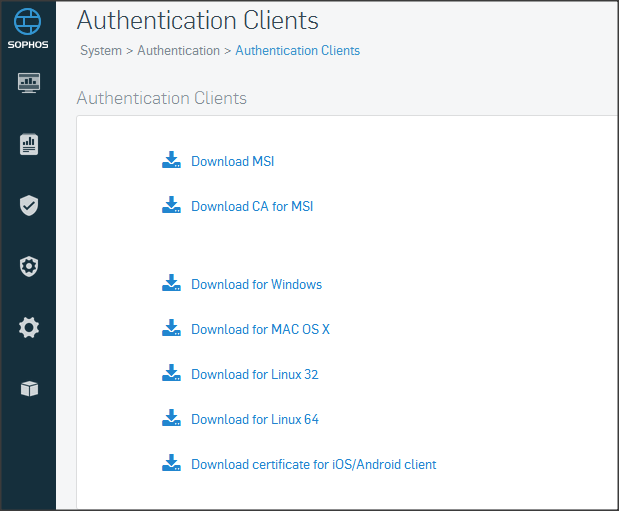Click the download icon next to Linux 64
The image size is (619, 511).
(x=171, y=419)
